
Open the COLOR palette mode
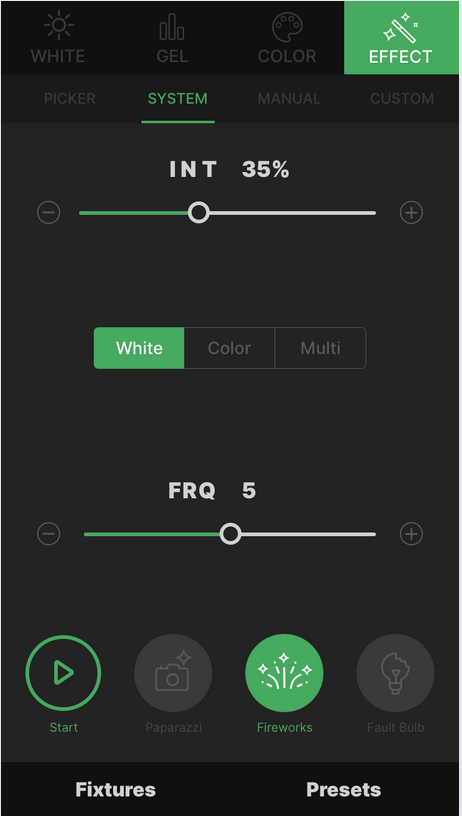[x=287, y=37]
